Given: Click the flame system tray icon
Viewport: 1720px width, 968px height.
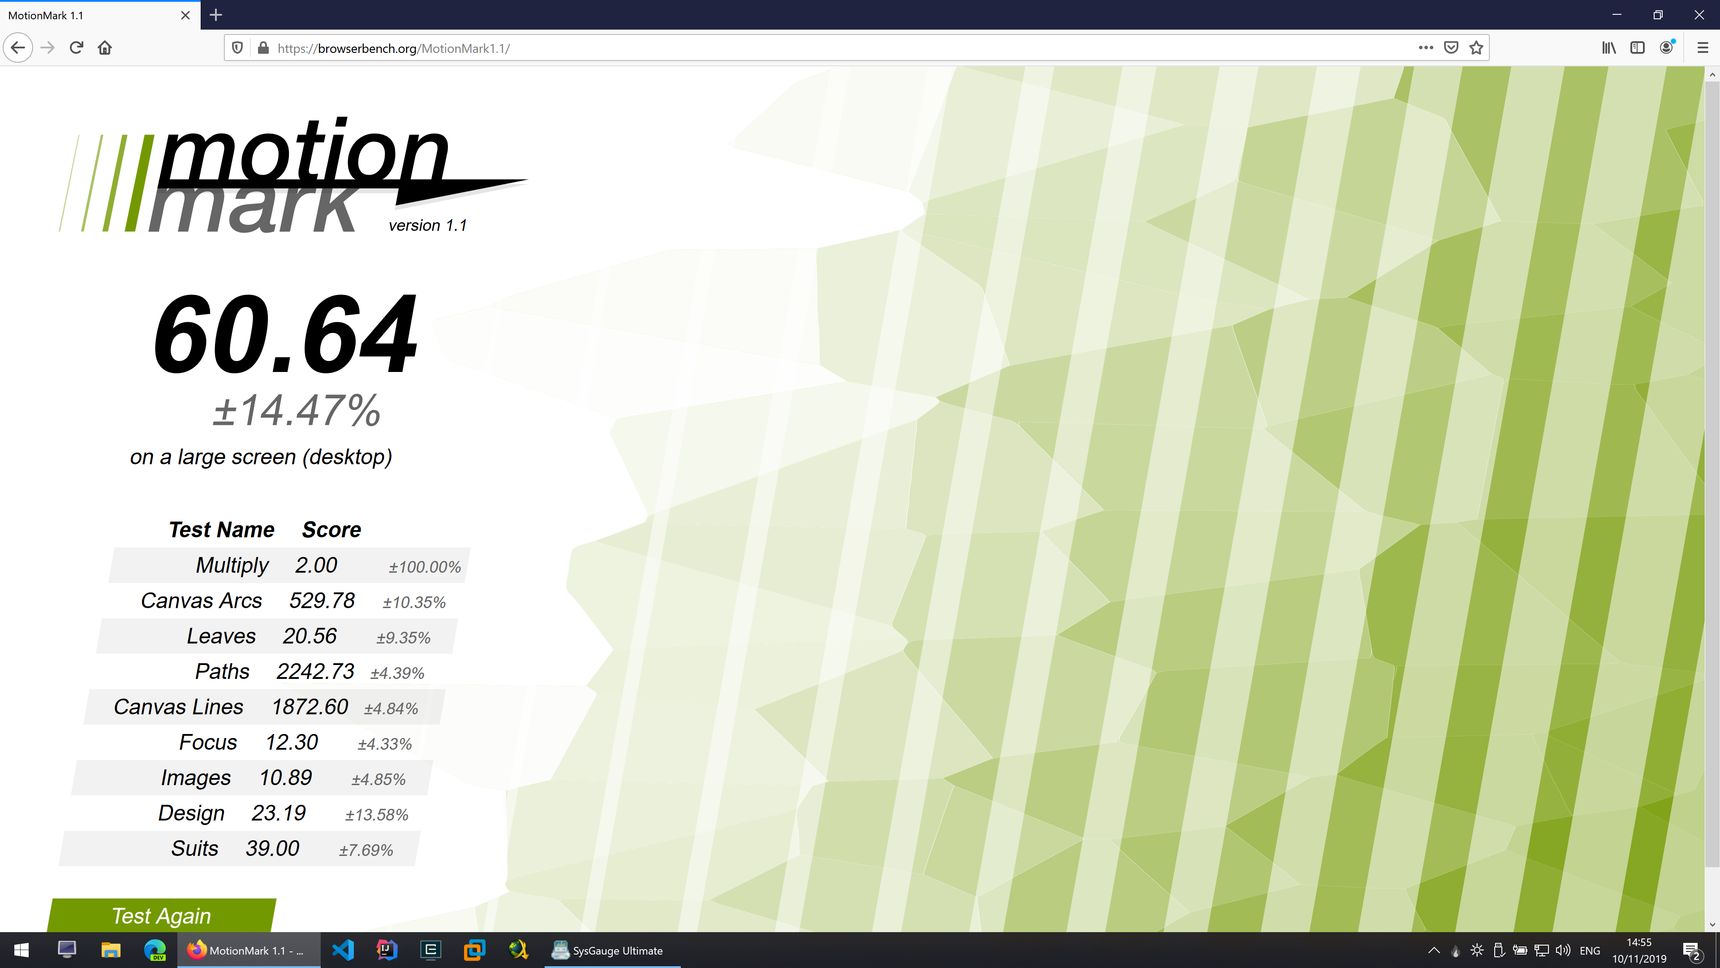Looking at the screenshot, I should pos(1456,950).
